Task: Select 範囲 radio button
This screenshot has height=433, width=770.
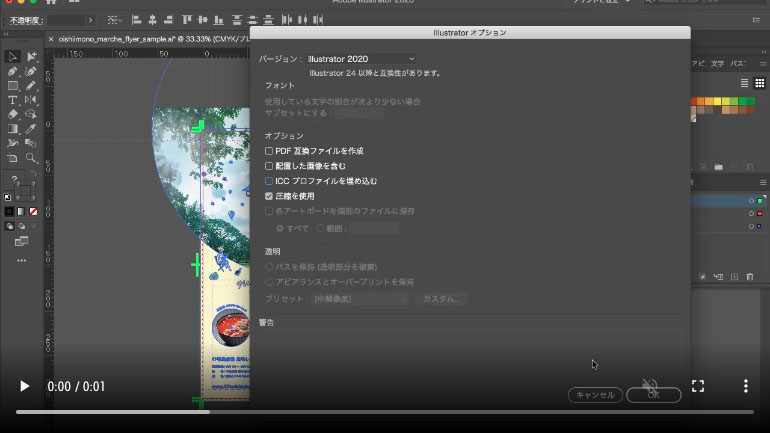Action: click(x=320, y=228)
